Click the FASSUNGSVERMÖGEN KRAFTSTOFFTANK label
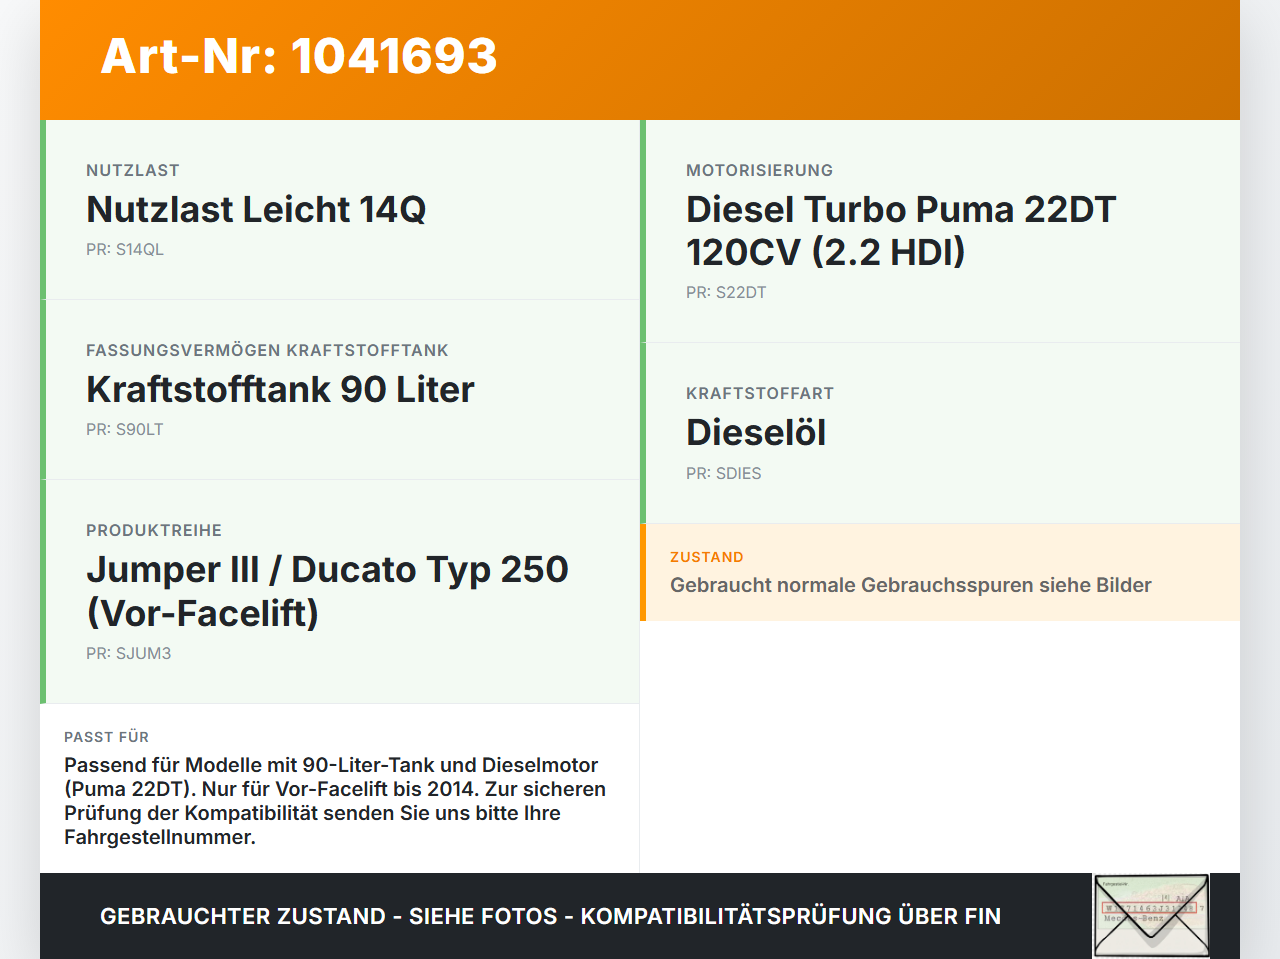 (267, 350)
